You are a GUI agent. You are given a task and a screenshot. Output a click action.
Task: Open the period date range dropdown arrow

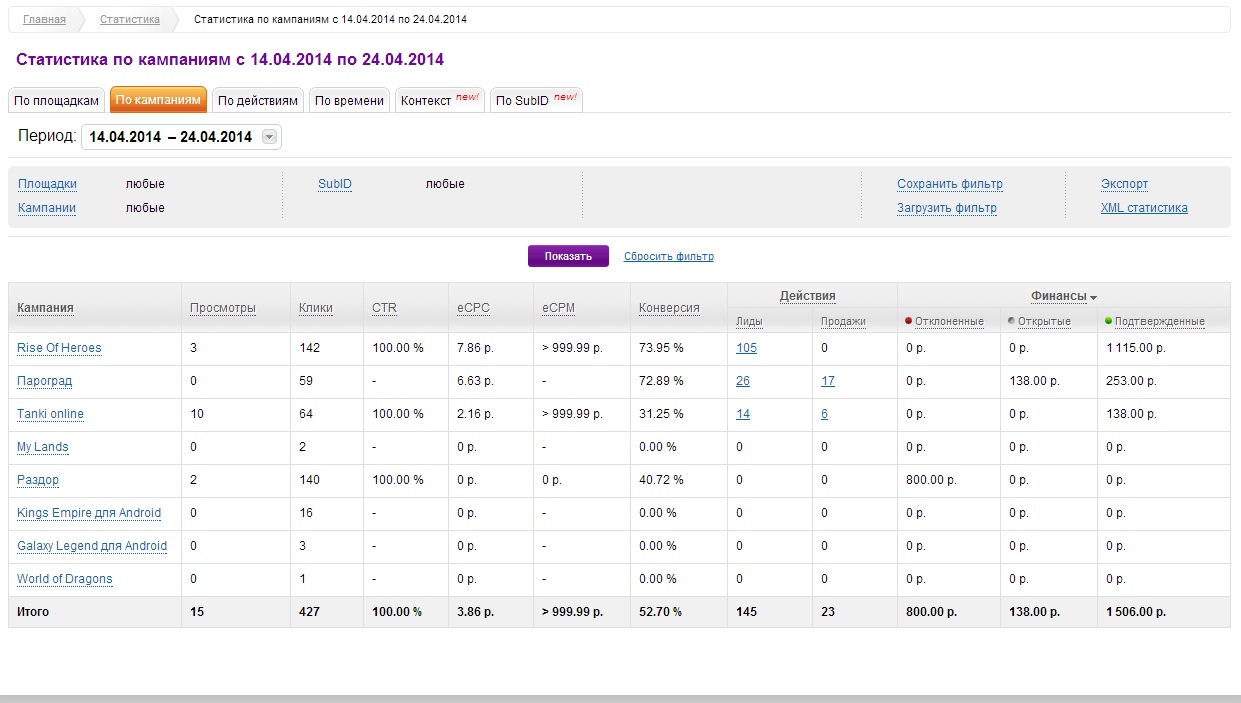point(269,137)
